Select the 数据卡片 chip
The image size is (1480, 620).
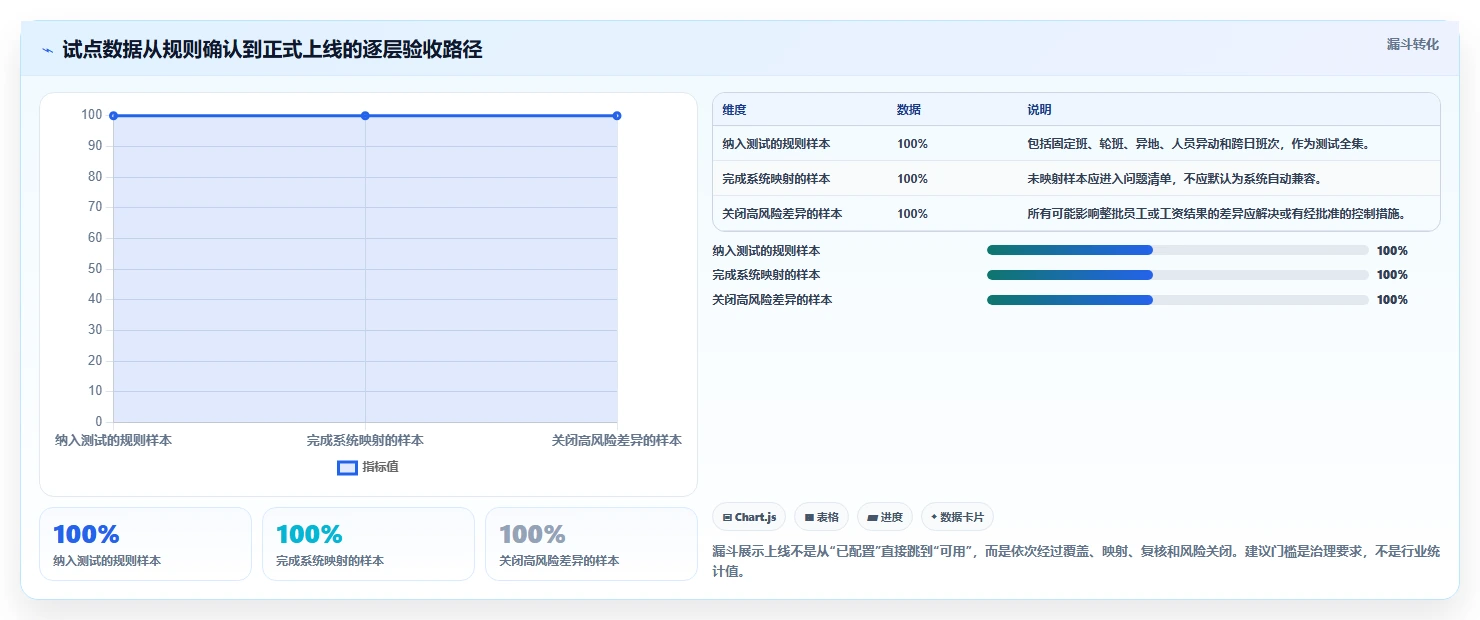pyautogui.click(x=957, y=517)
